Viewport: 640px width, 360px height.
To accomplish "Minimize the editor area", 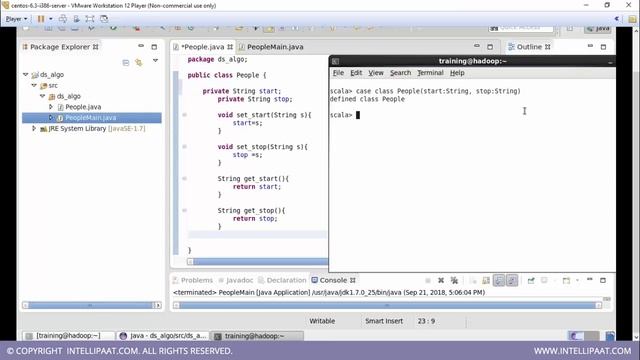I will click(477, 46).
